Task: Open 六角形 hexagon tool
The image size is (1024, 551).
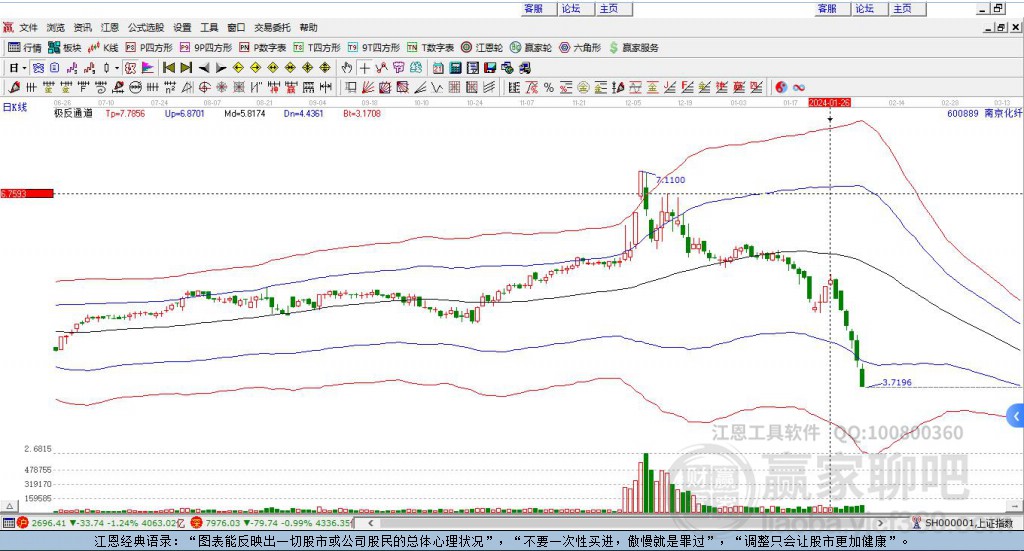Action: click(580, 48)
